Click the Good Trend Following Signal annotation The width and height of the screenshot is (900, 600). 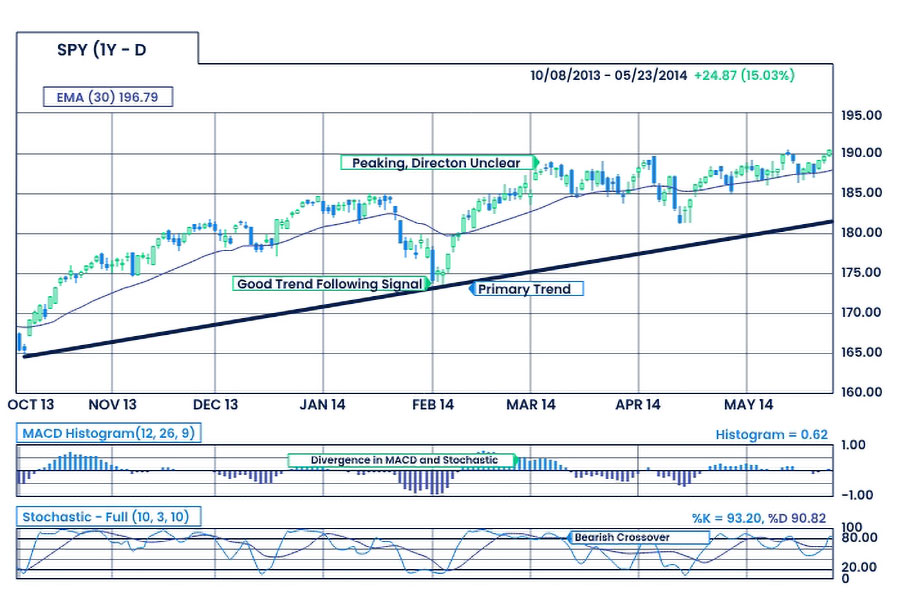click(x=331, y=284)
